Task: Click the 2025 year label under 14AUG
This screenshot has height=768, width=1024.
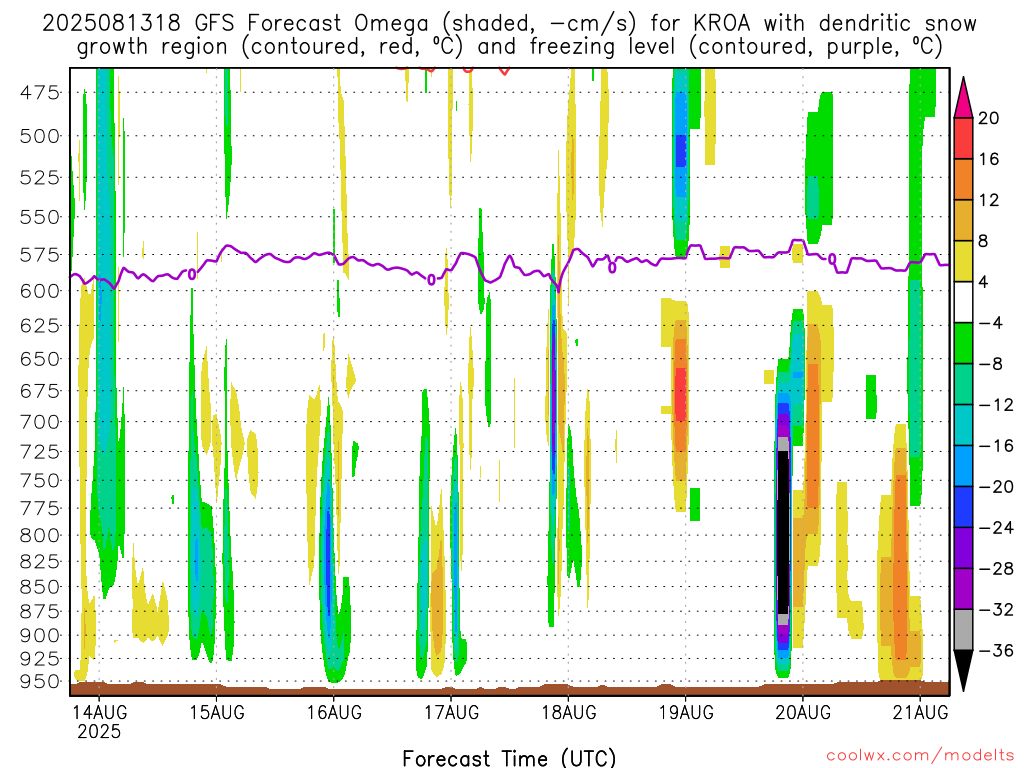Action: point(99,731)
